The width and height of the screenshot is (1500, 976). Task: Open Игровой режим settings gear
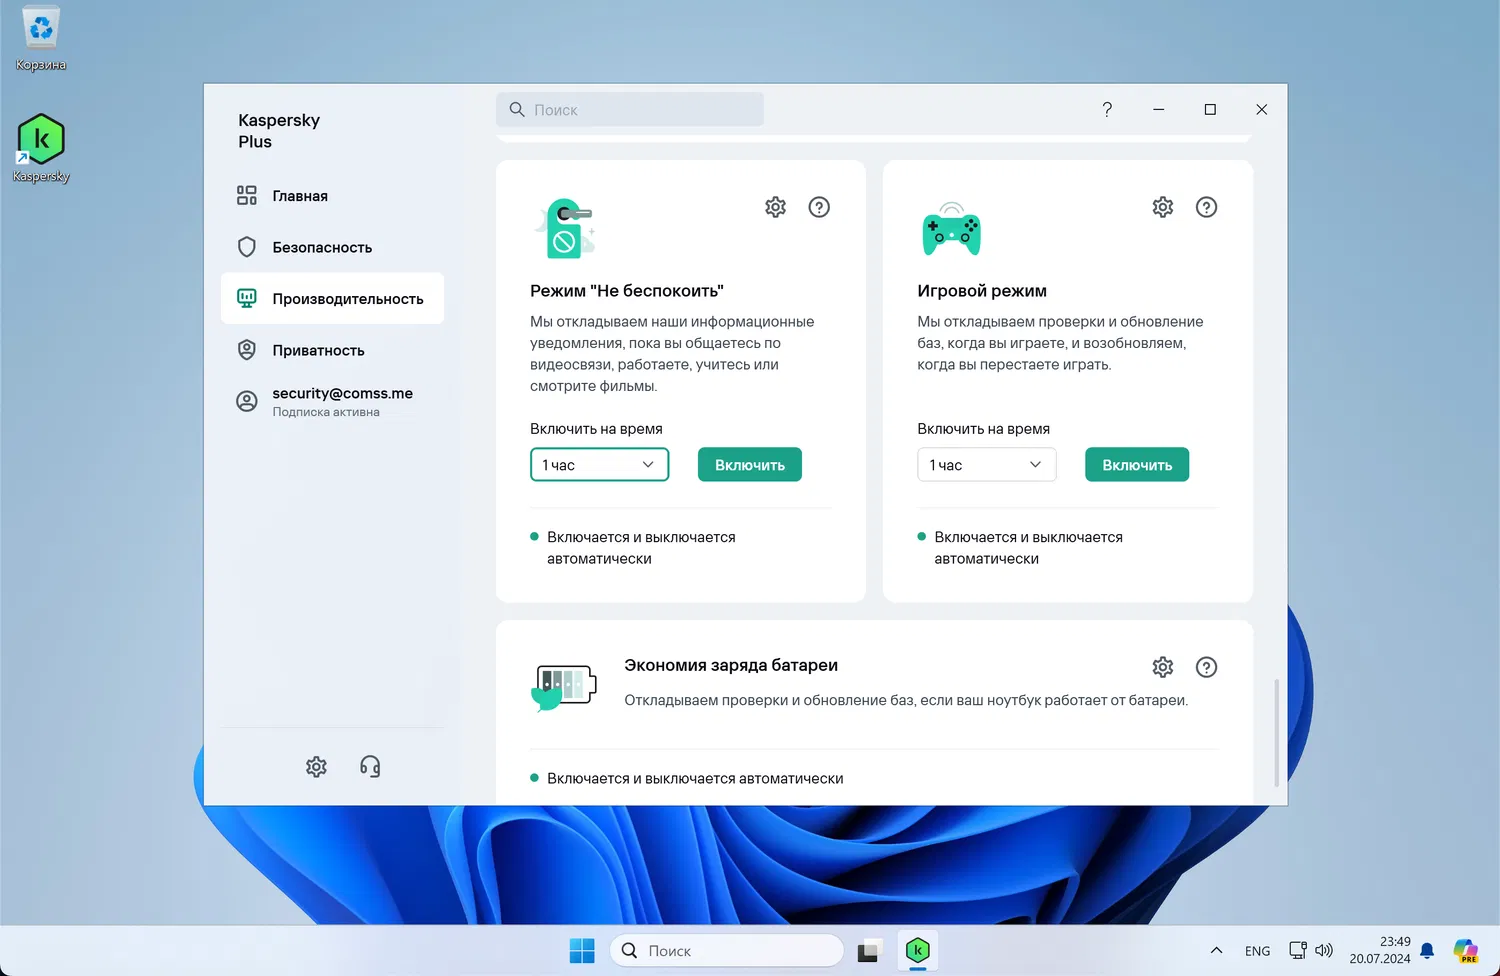click(1162, 207)
